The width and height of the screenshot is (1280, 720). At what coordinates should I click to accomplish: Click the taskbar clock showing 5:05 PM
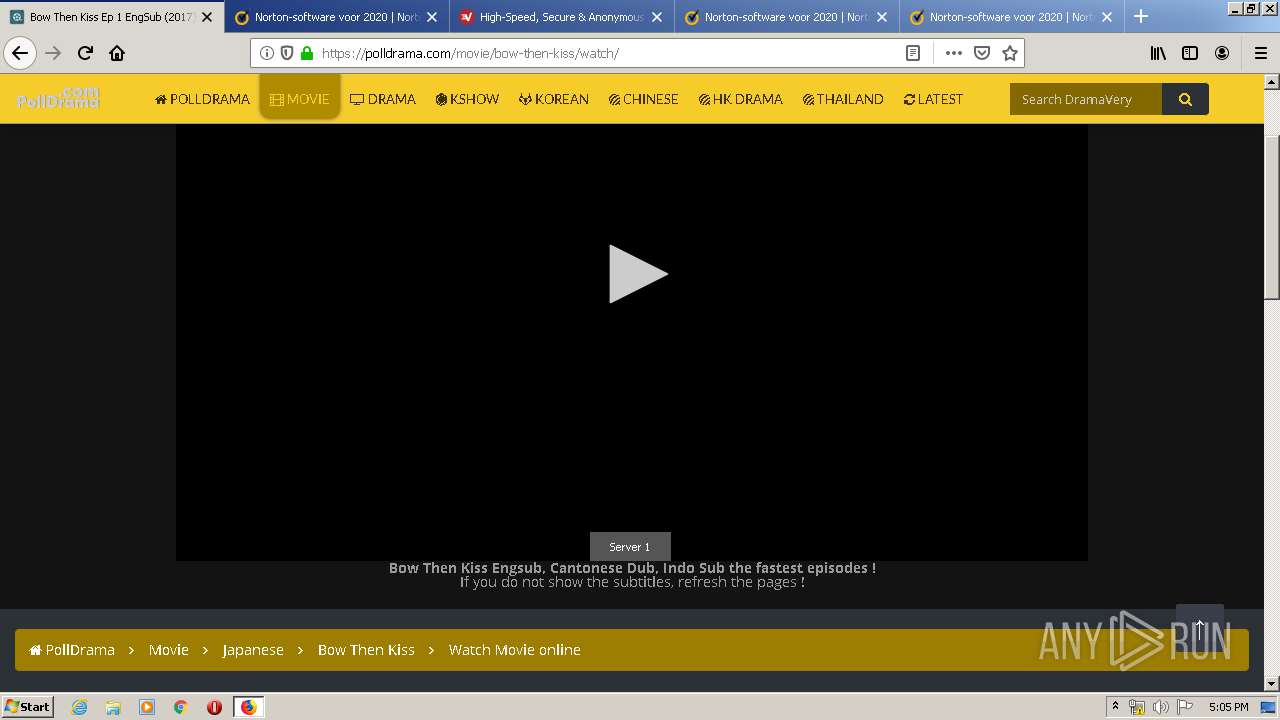click(x=1228, y=707)
